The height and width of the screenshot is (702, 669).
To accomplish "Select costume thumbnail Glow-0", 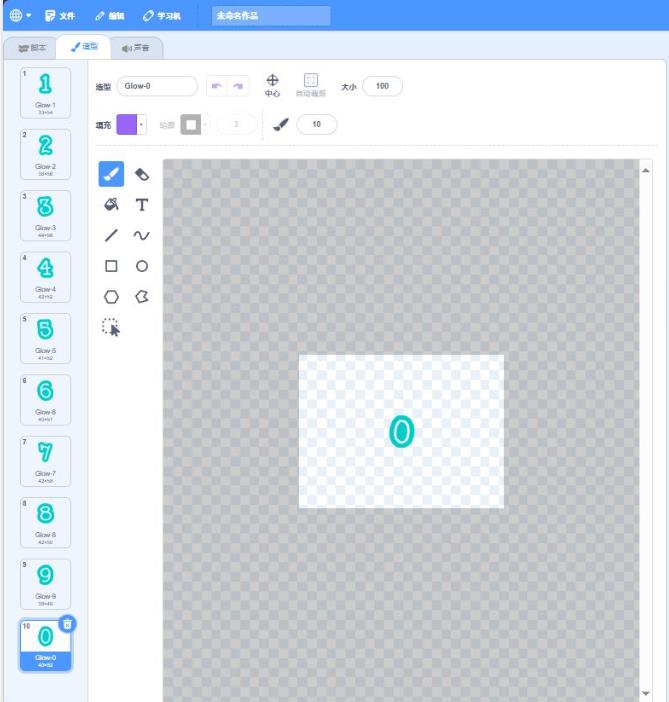I will [x=45, y=645].
